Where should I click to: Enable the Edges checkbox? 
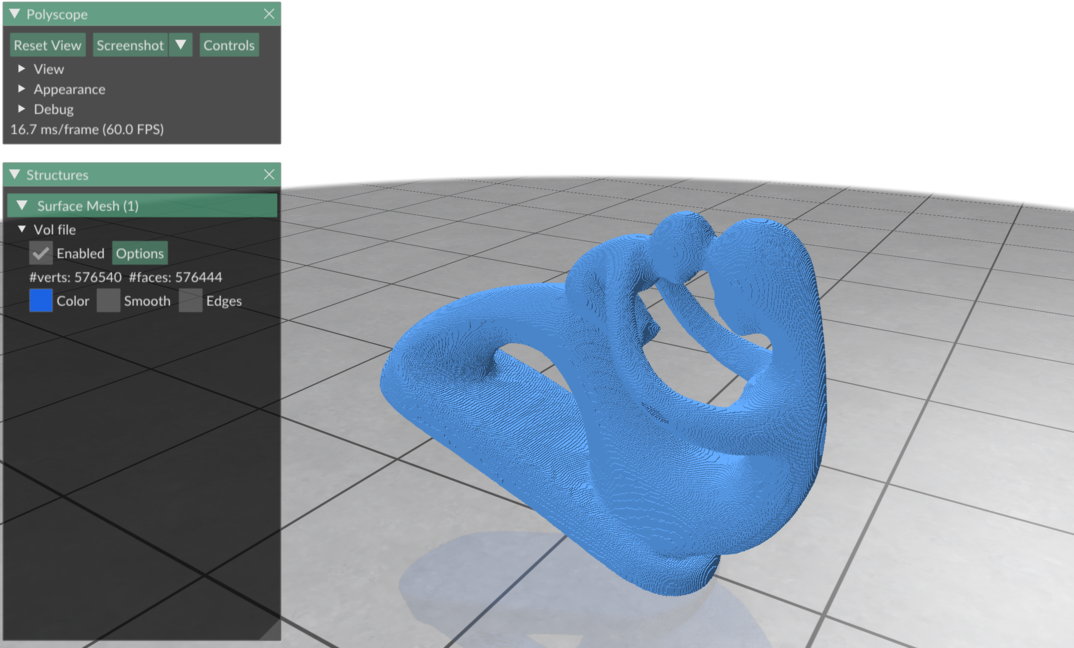pos(190,301)
